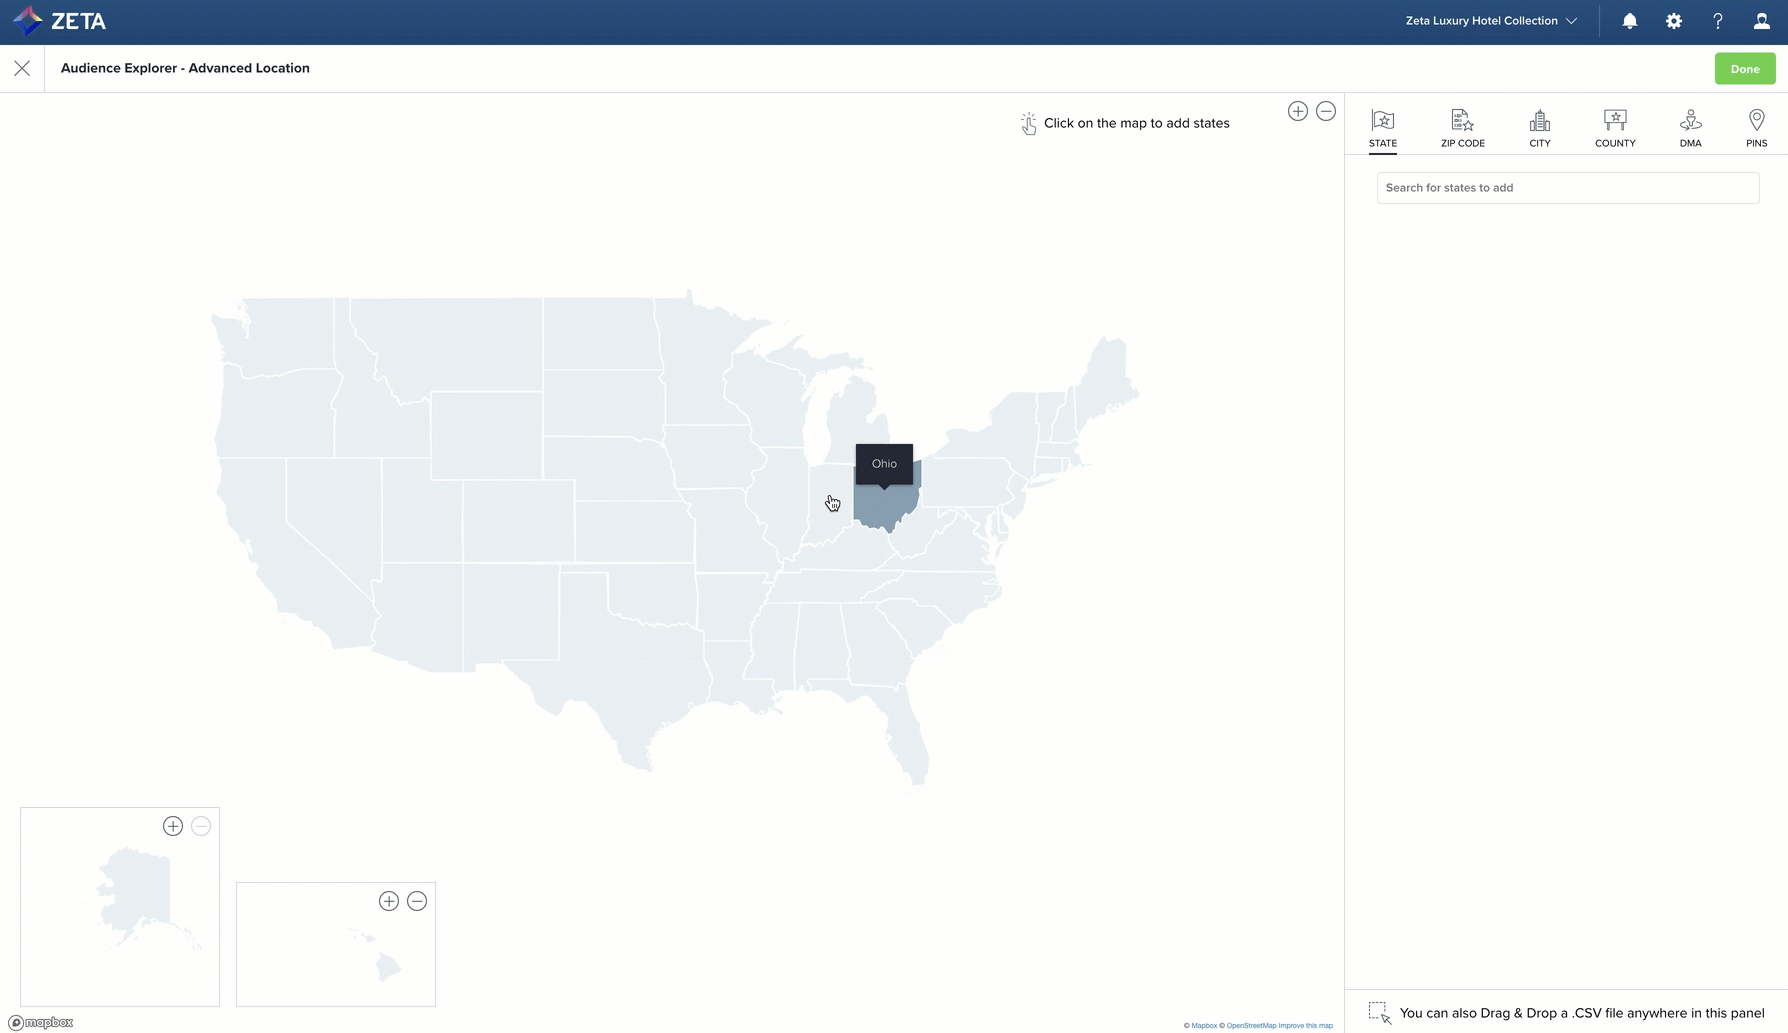Open the user profile icon
Viewport: 1788px width, 1033px height.
tap(1761, 21)
